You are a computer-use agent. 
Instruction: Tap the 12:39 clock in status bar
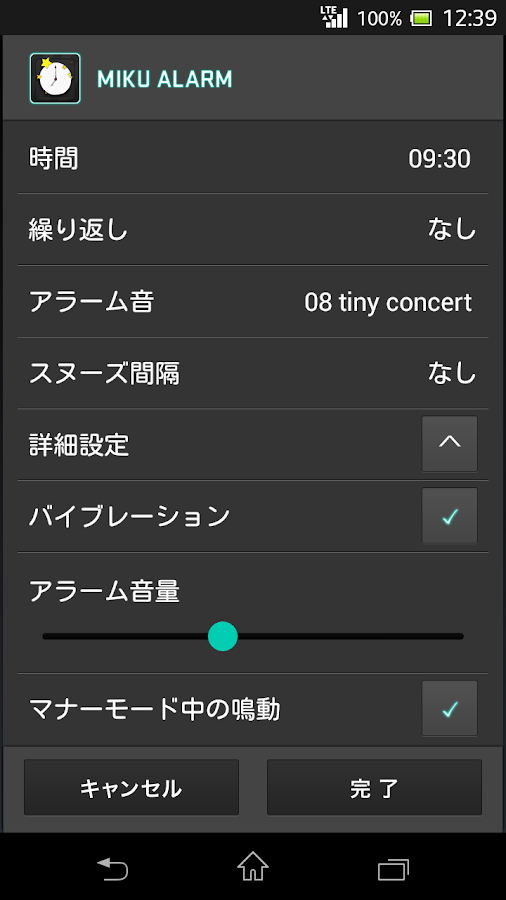[469, 18]
